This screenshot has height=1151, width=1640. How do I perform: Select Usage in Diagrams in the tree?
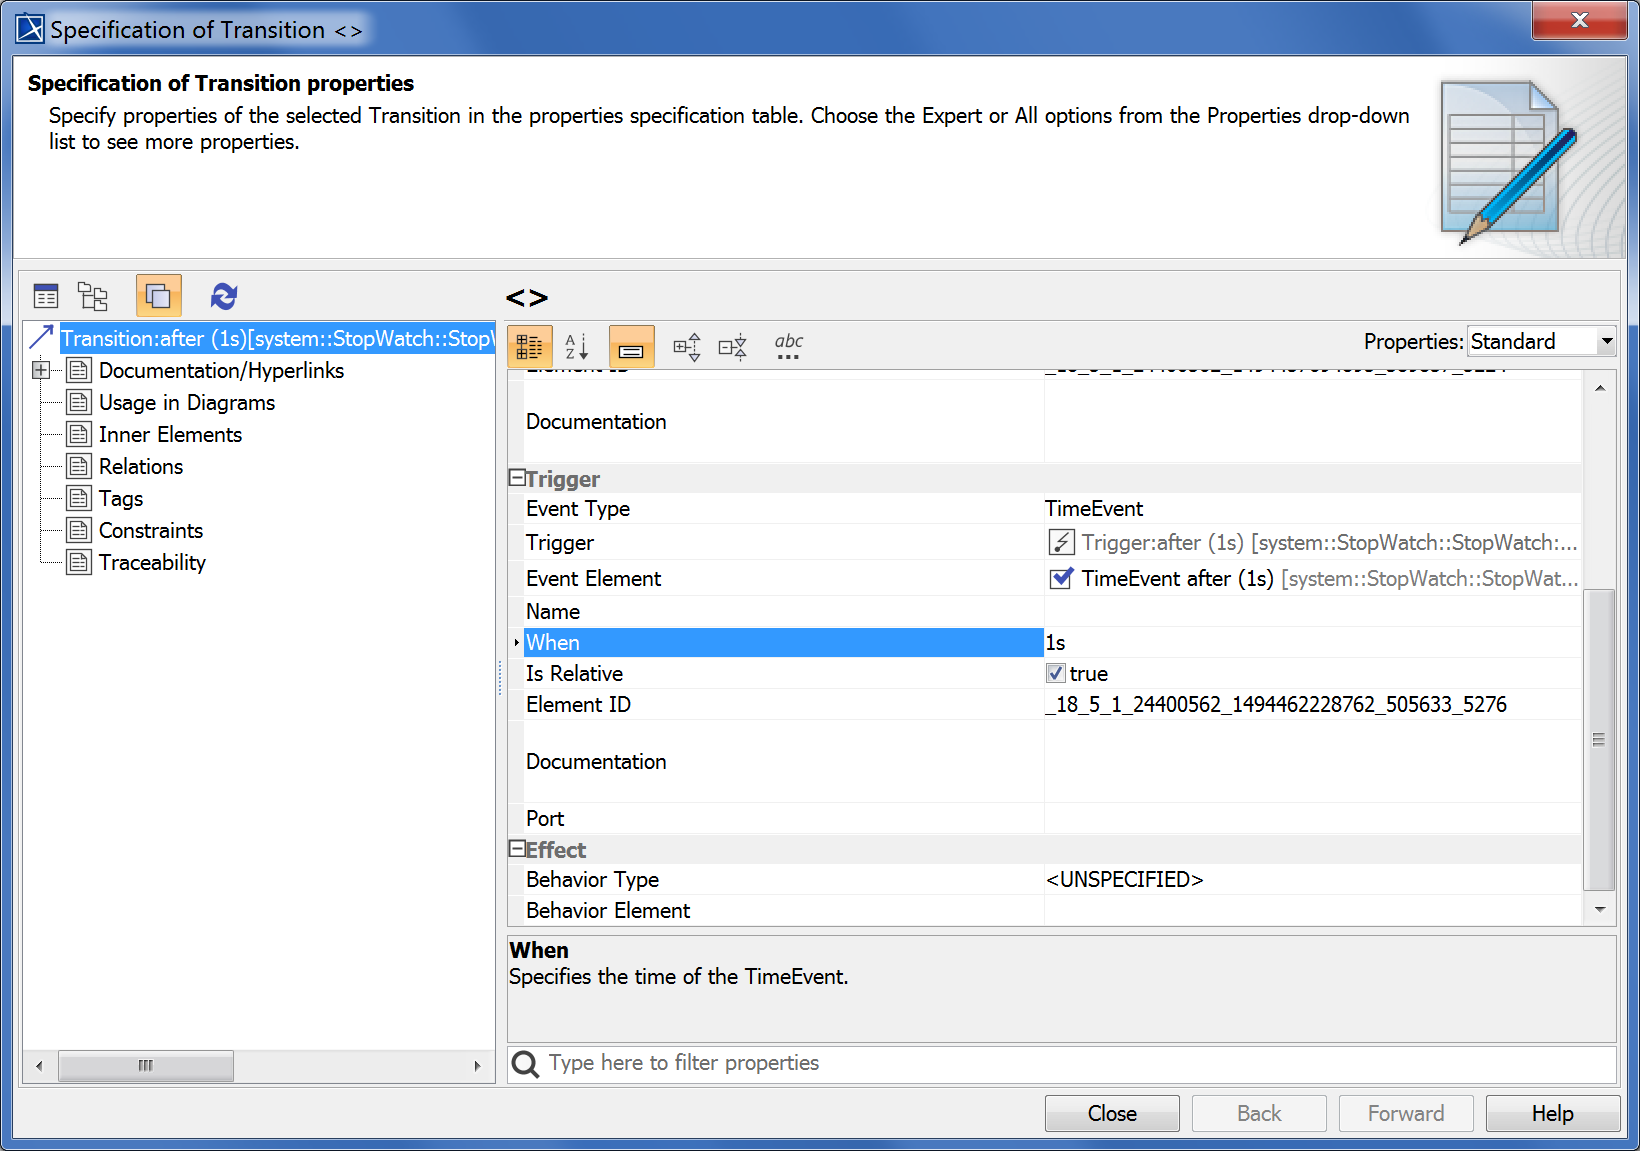(x=186, y=403)
